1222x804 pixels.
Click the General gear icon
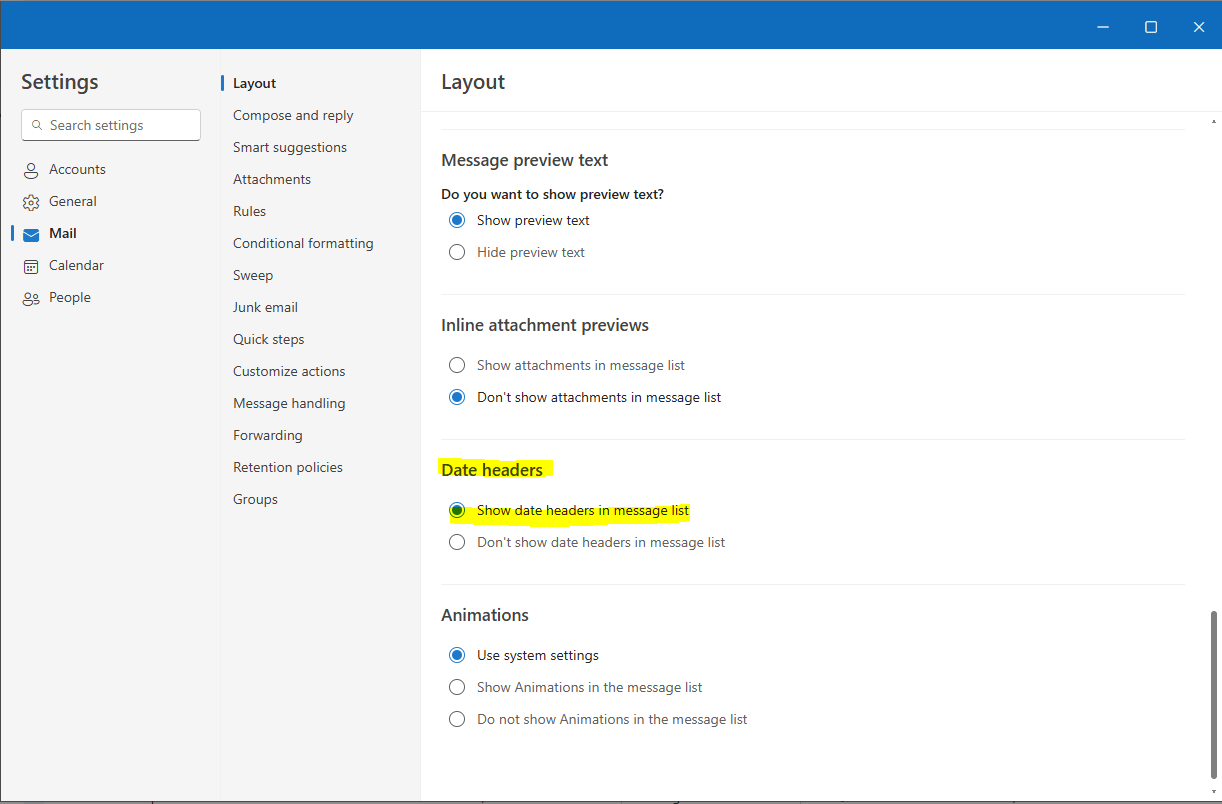pos(31,202)
